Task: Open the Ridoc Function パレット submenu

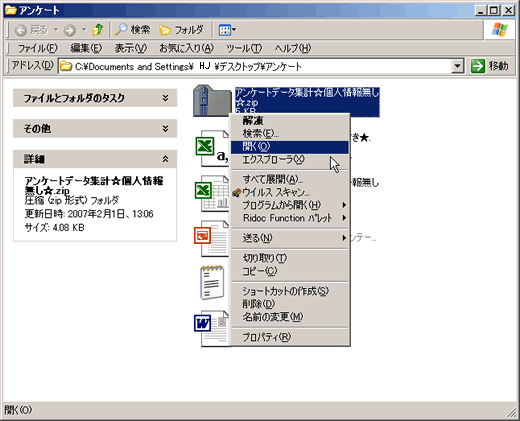Action: [x=290, y=218]
